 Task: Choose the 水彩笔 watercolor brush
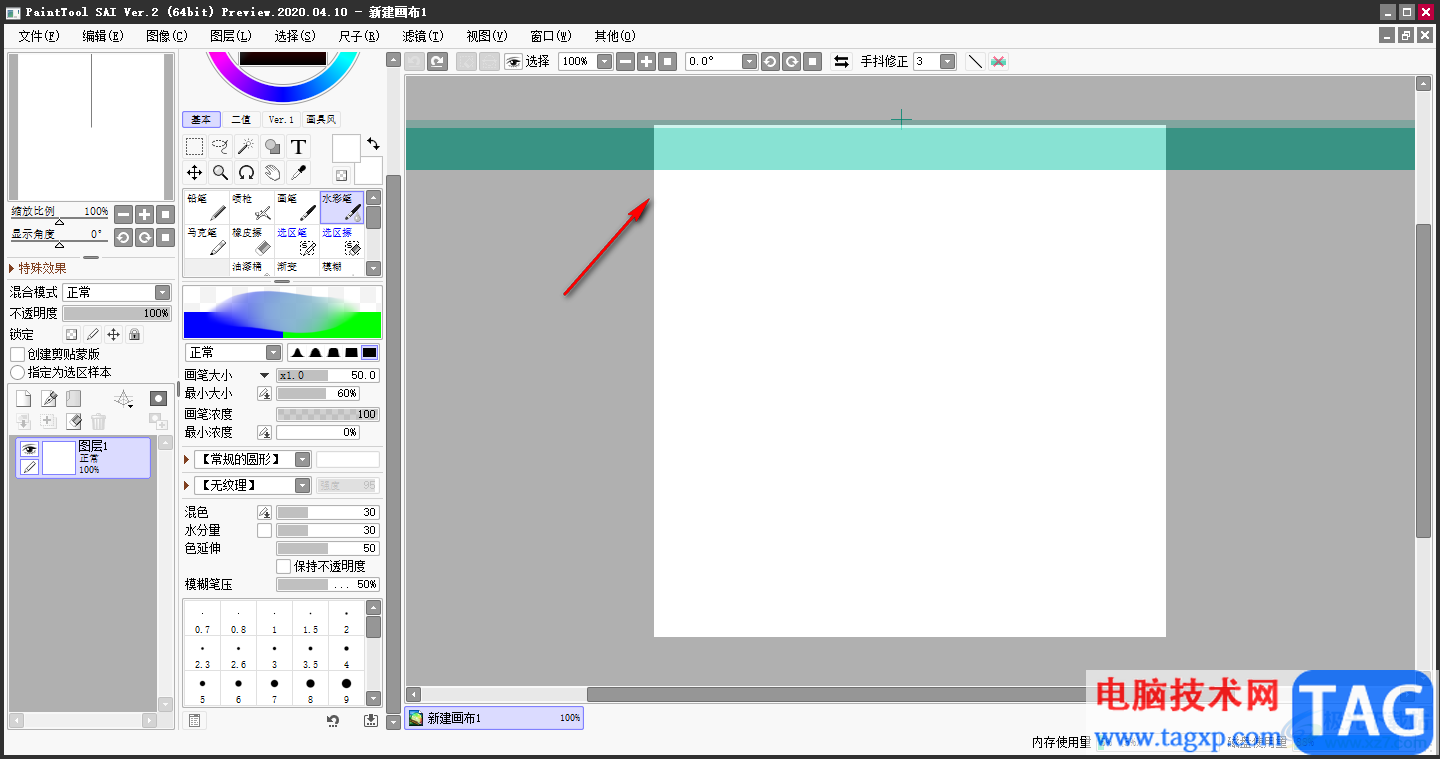(x=342, y=207)
